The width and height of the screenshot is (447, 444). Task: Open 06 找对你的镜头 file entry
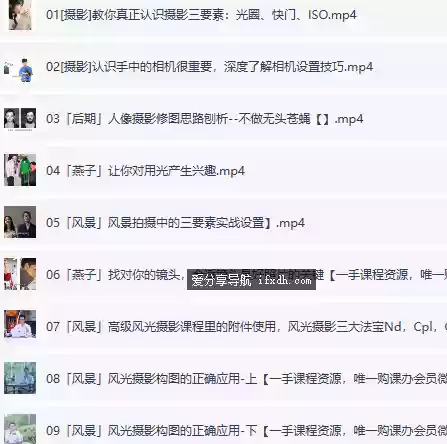(x=246, y=275)
